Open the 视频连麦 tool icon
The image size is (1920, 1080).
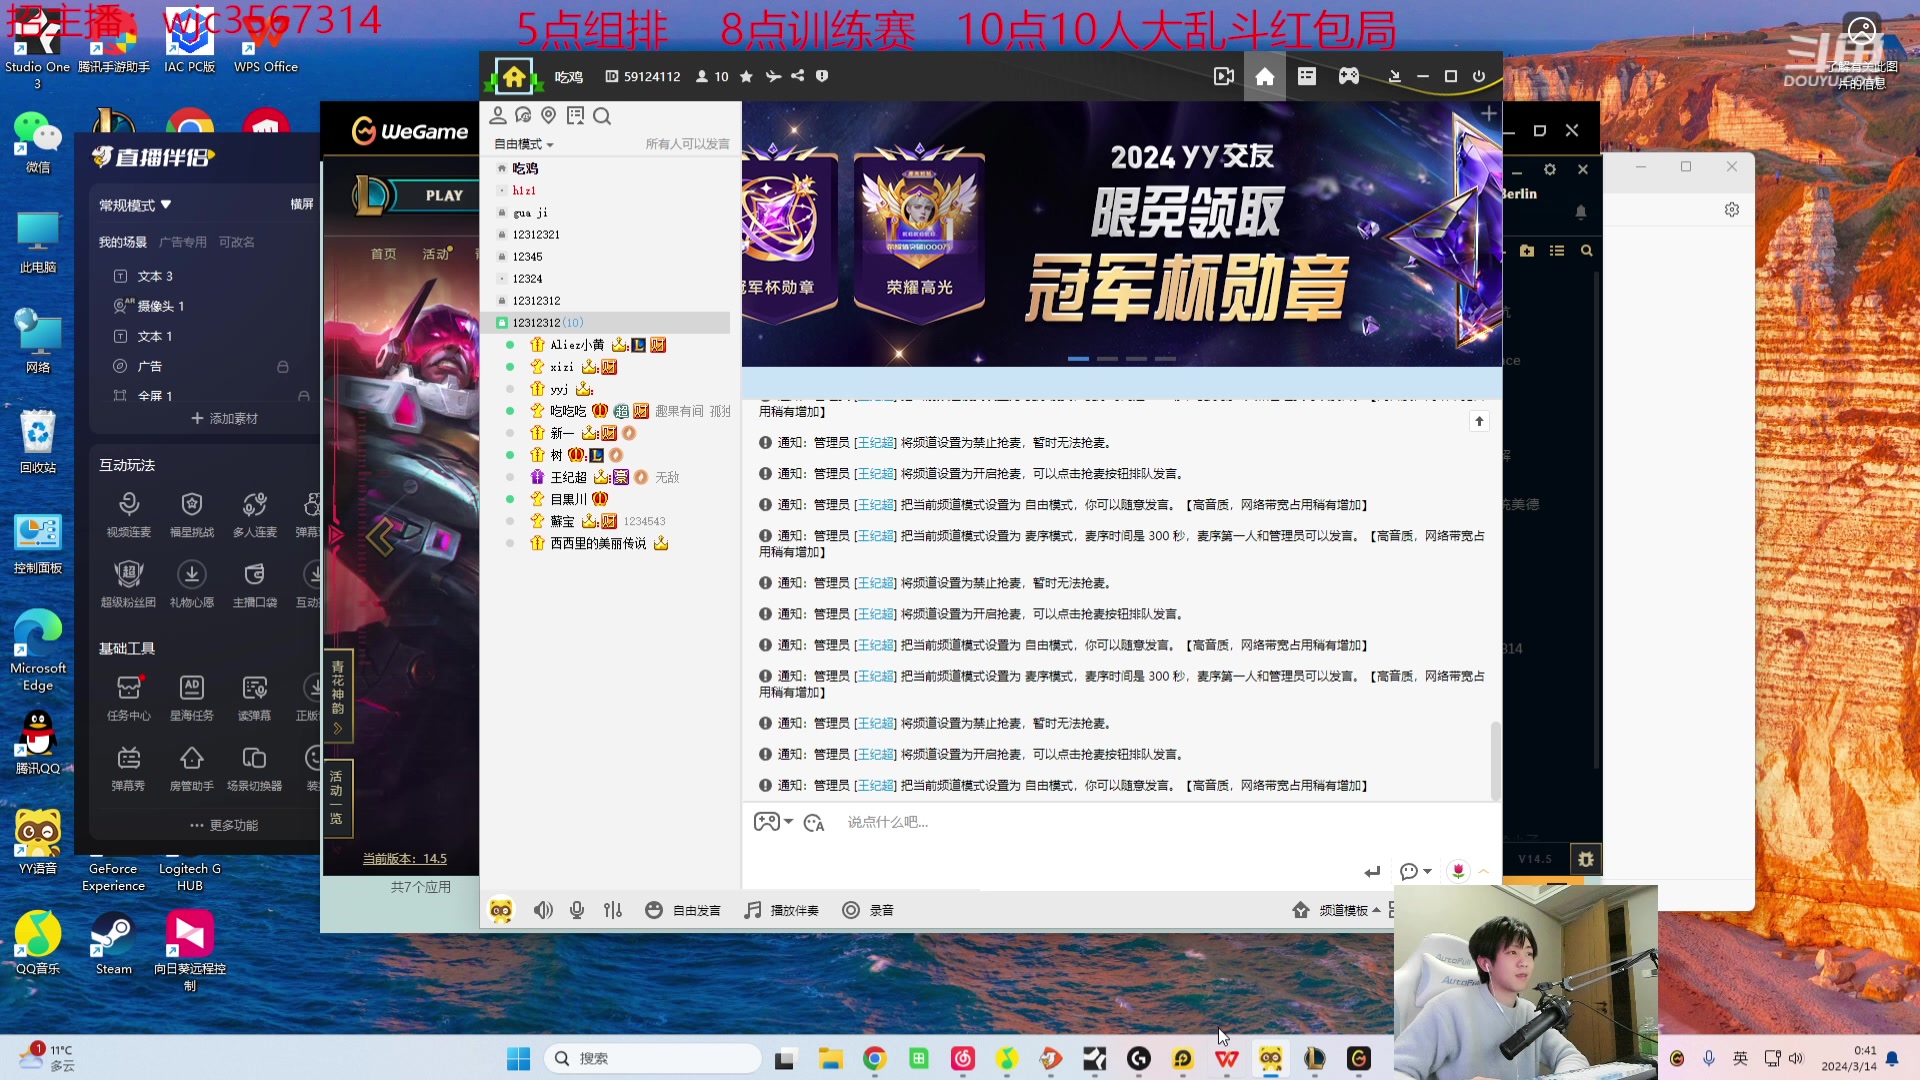coord(129,514)
